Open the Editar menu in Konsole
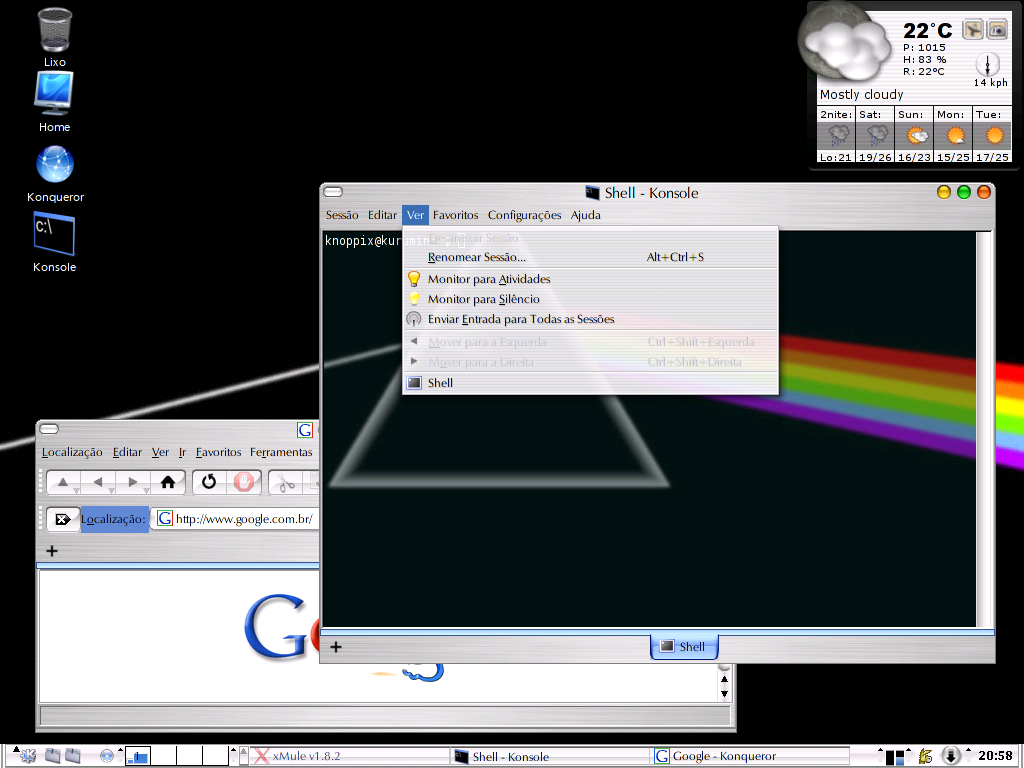1024x768 pixels. pyautogui.click(x=382, y=215)
